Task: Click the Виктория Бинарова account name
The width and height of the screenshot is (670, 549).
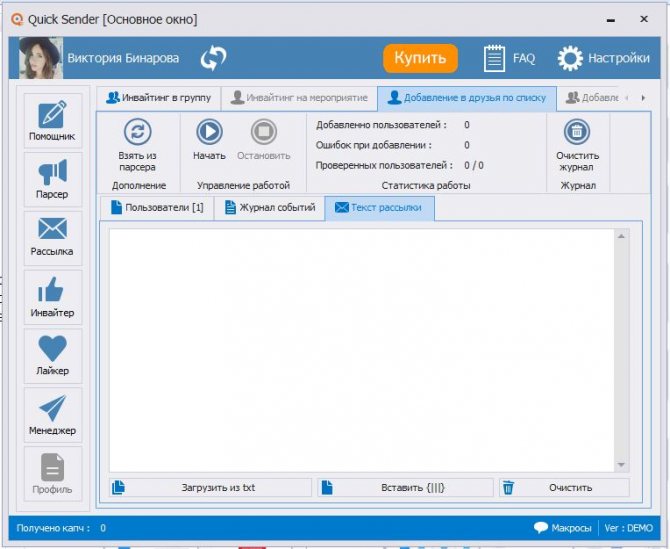Action: 123,58
